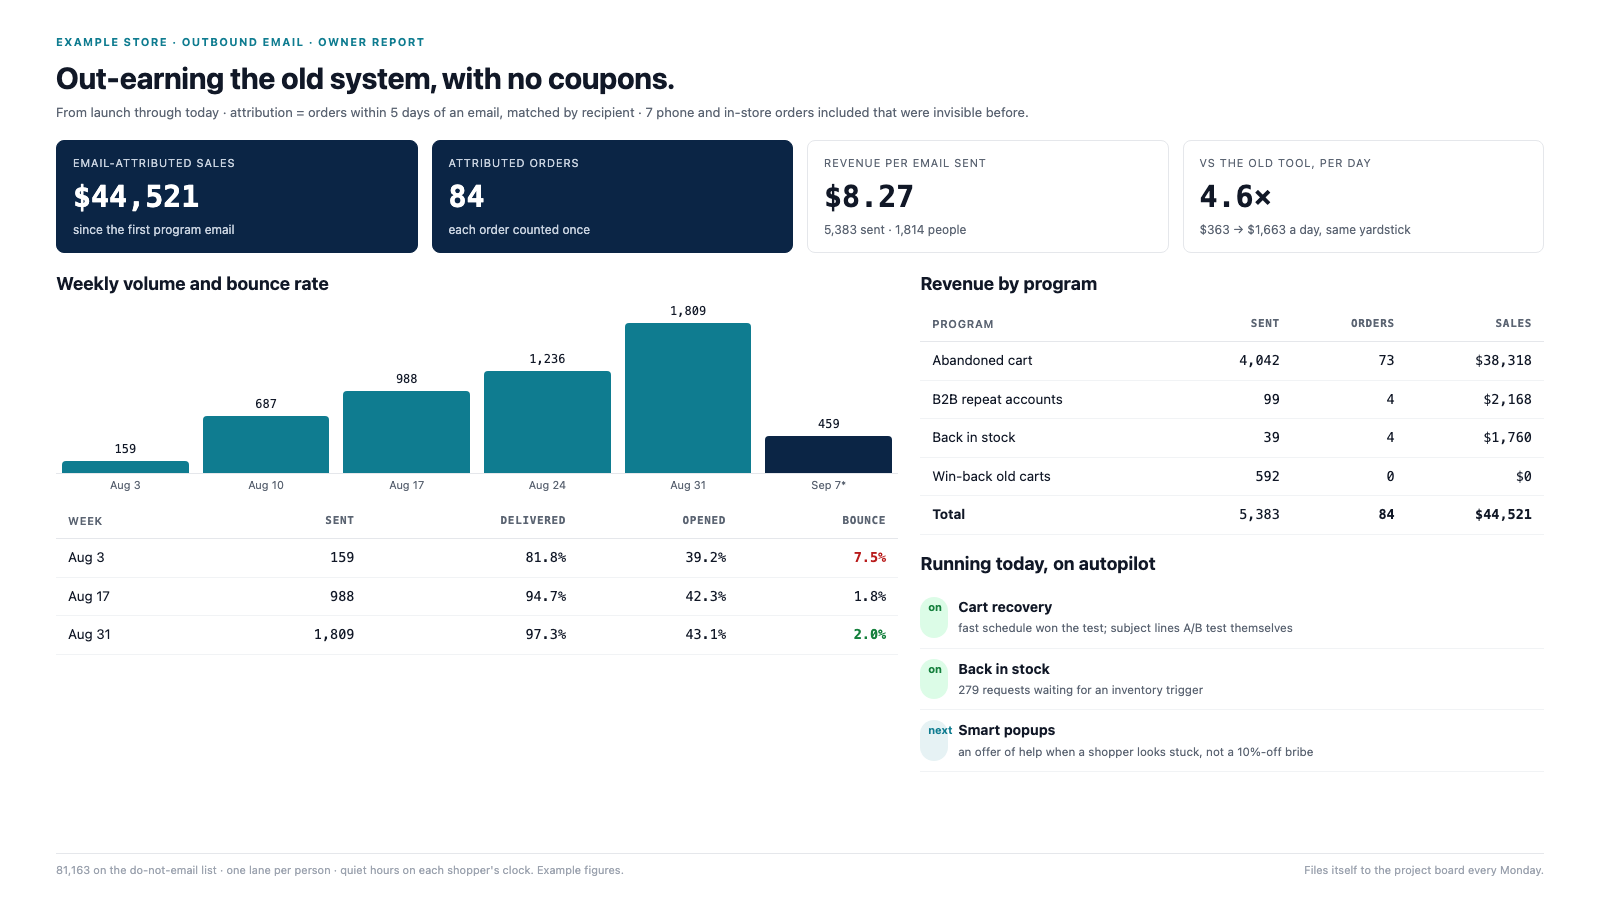Click 'Files itself to the project board' footer note
1600x900 pixels.
[x=1424, y=870]
